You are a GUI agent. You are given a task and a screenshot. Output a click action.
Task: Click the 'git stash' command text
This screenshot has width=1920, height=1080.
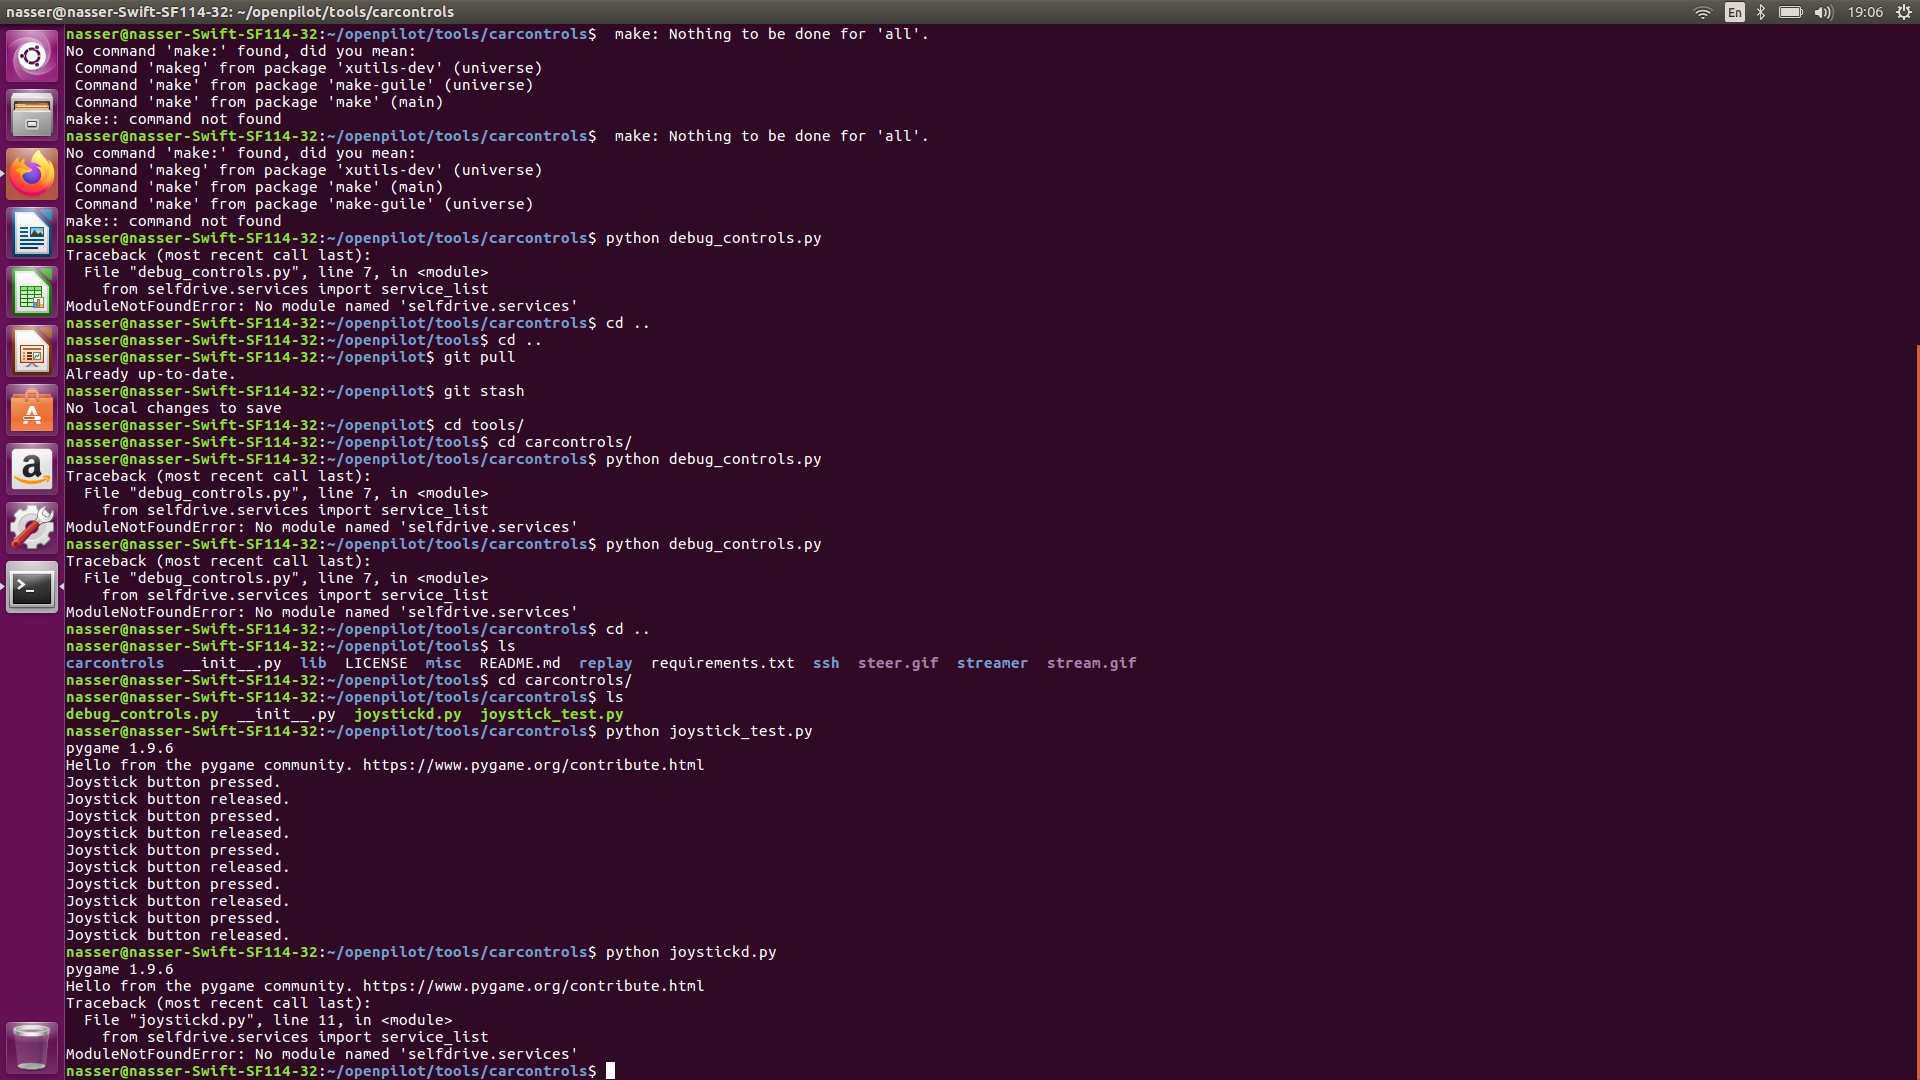484,391
